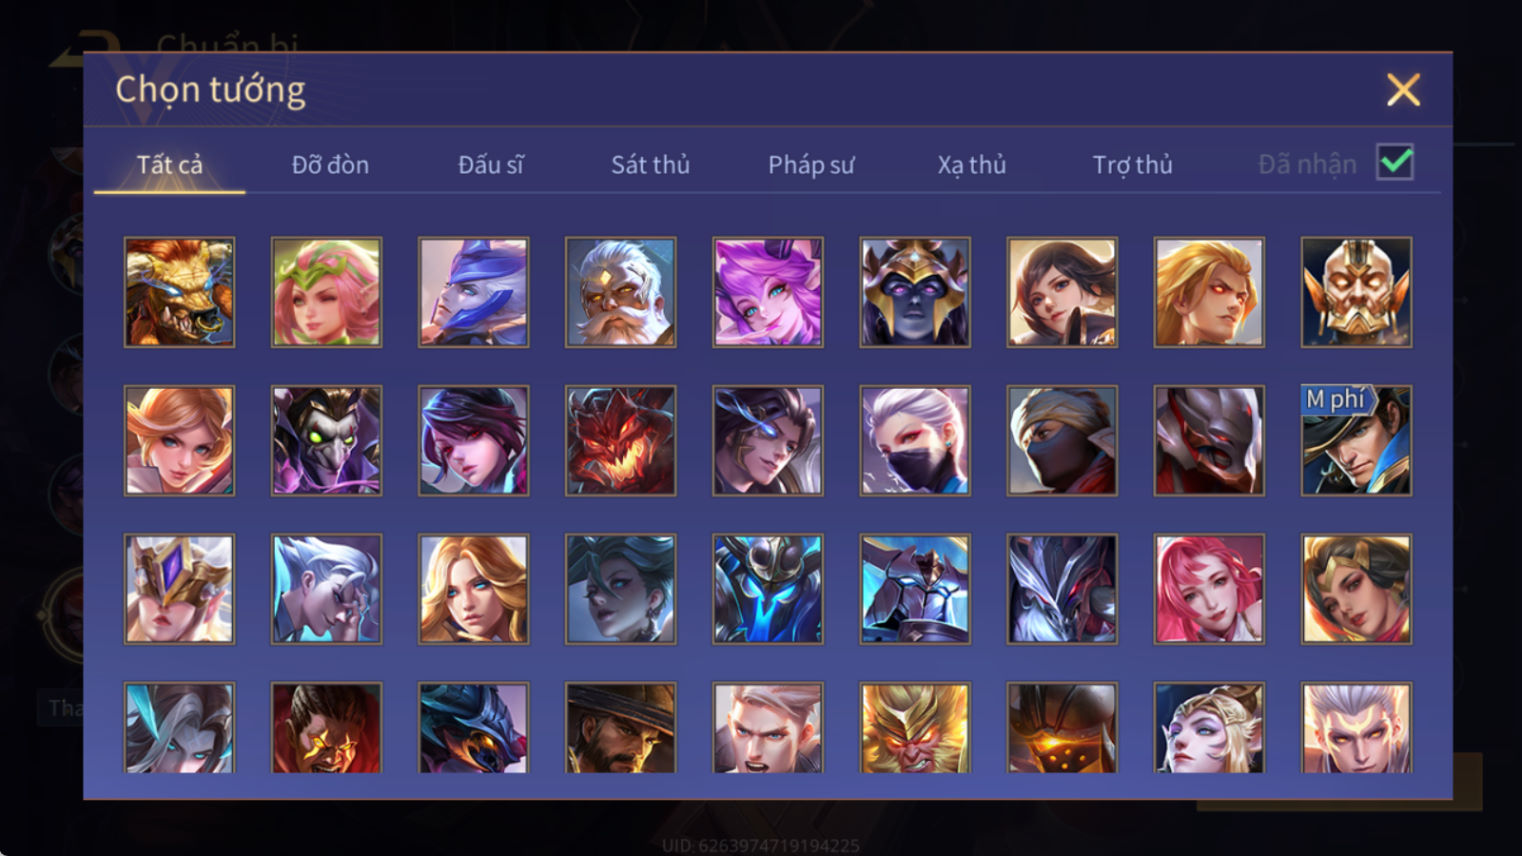Show the Xạ thủ category

point(971,164)
